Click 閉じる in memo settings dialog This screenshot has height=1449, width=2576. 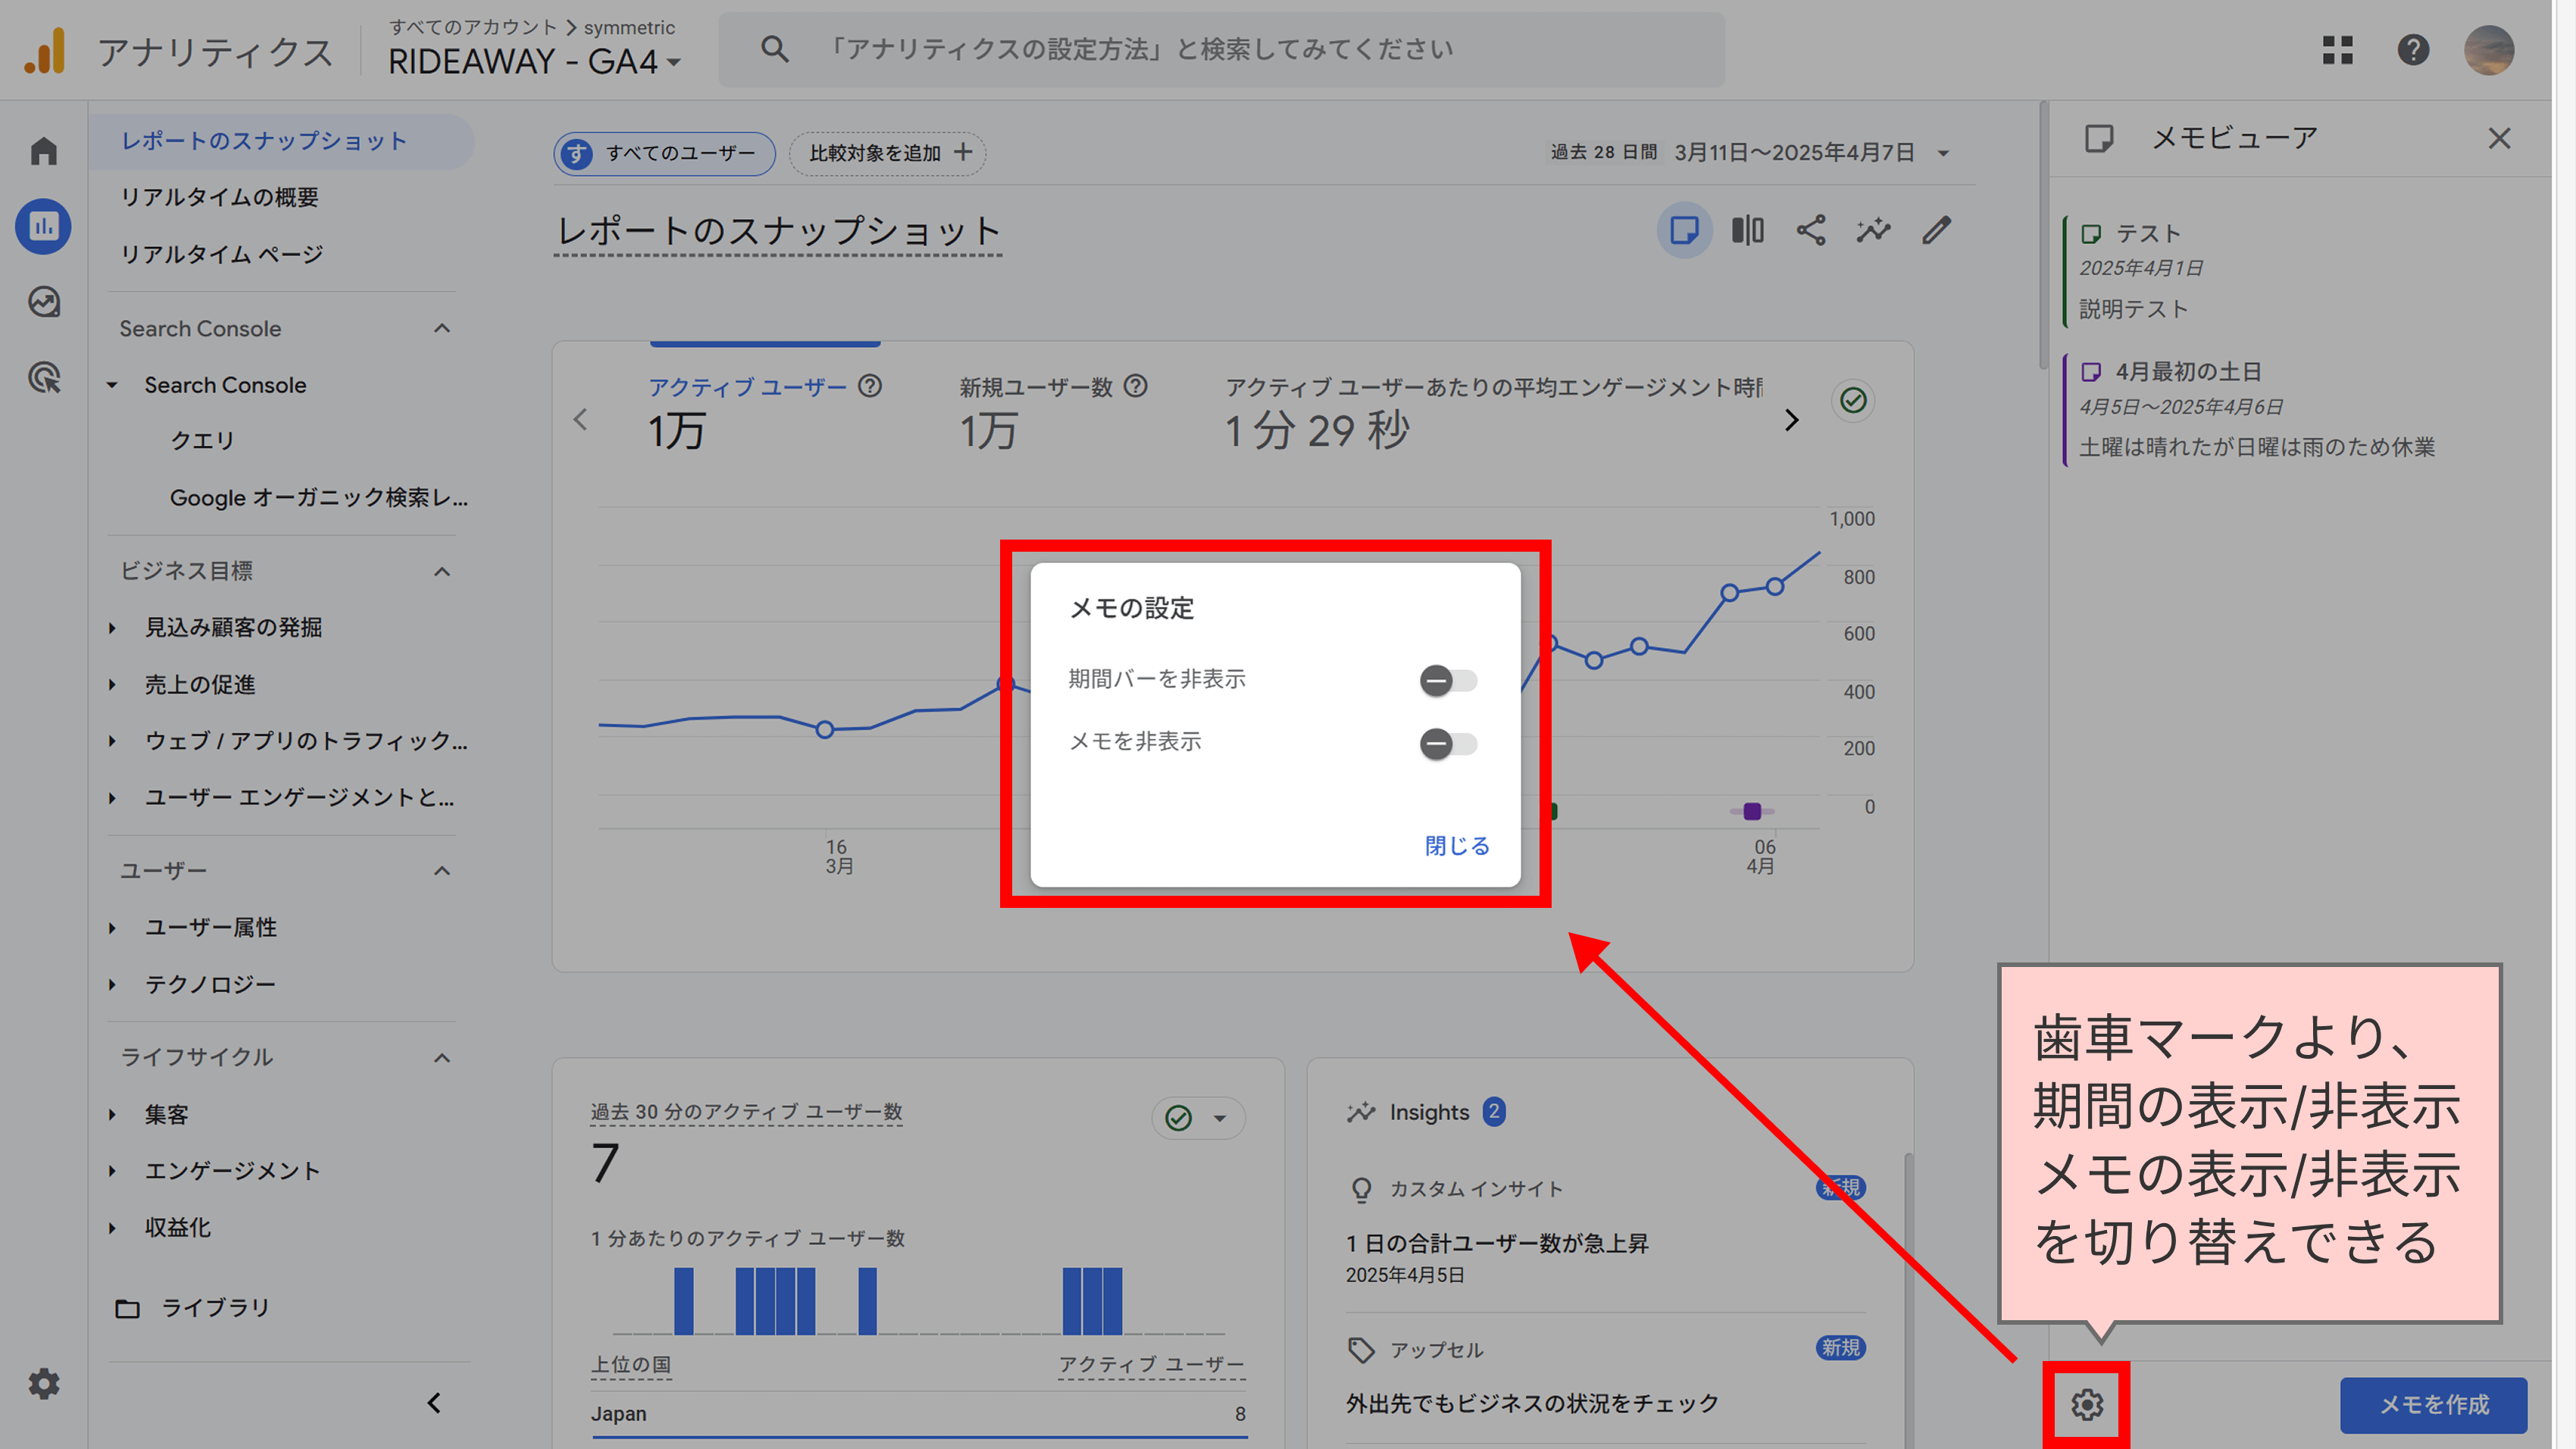click(1456, 846)
